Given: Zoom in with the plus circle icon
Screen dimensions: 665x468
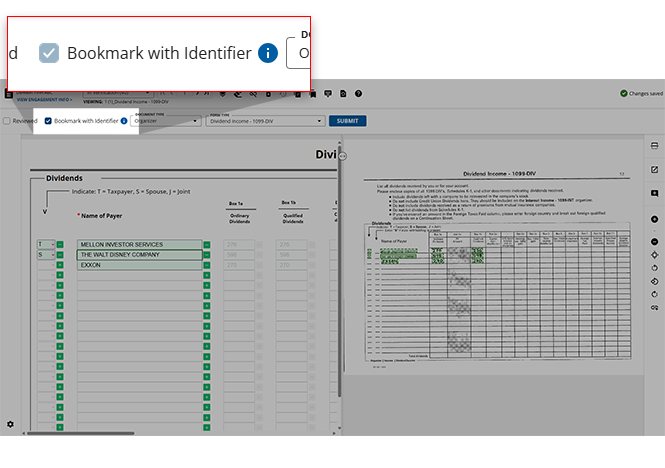Looking at the screenshot, I should pyautogui.click(x=654, y=219).
